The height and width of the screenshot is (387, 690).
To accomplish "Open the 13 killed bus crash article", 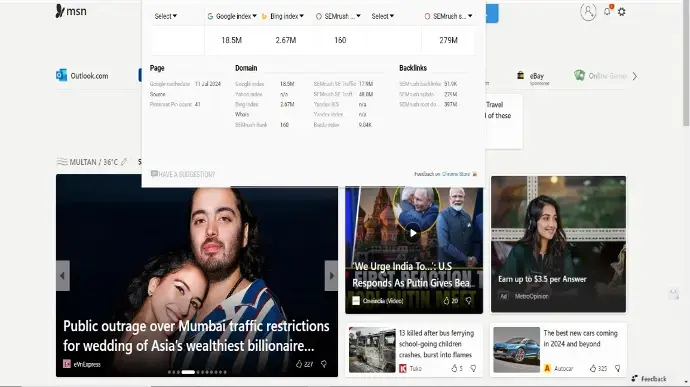I will 436,344.
